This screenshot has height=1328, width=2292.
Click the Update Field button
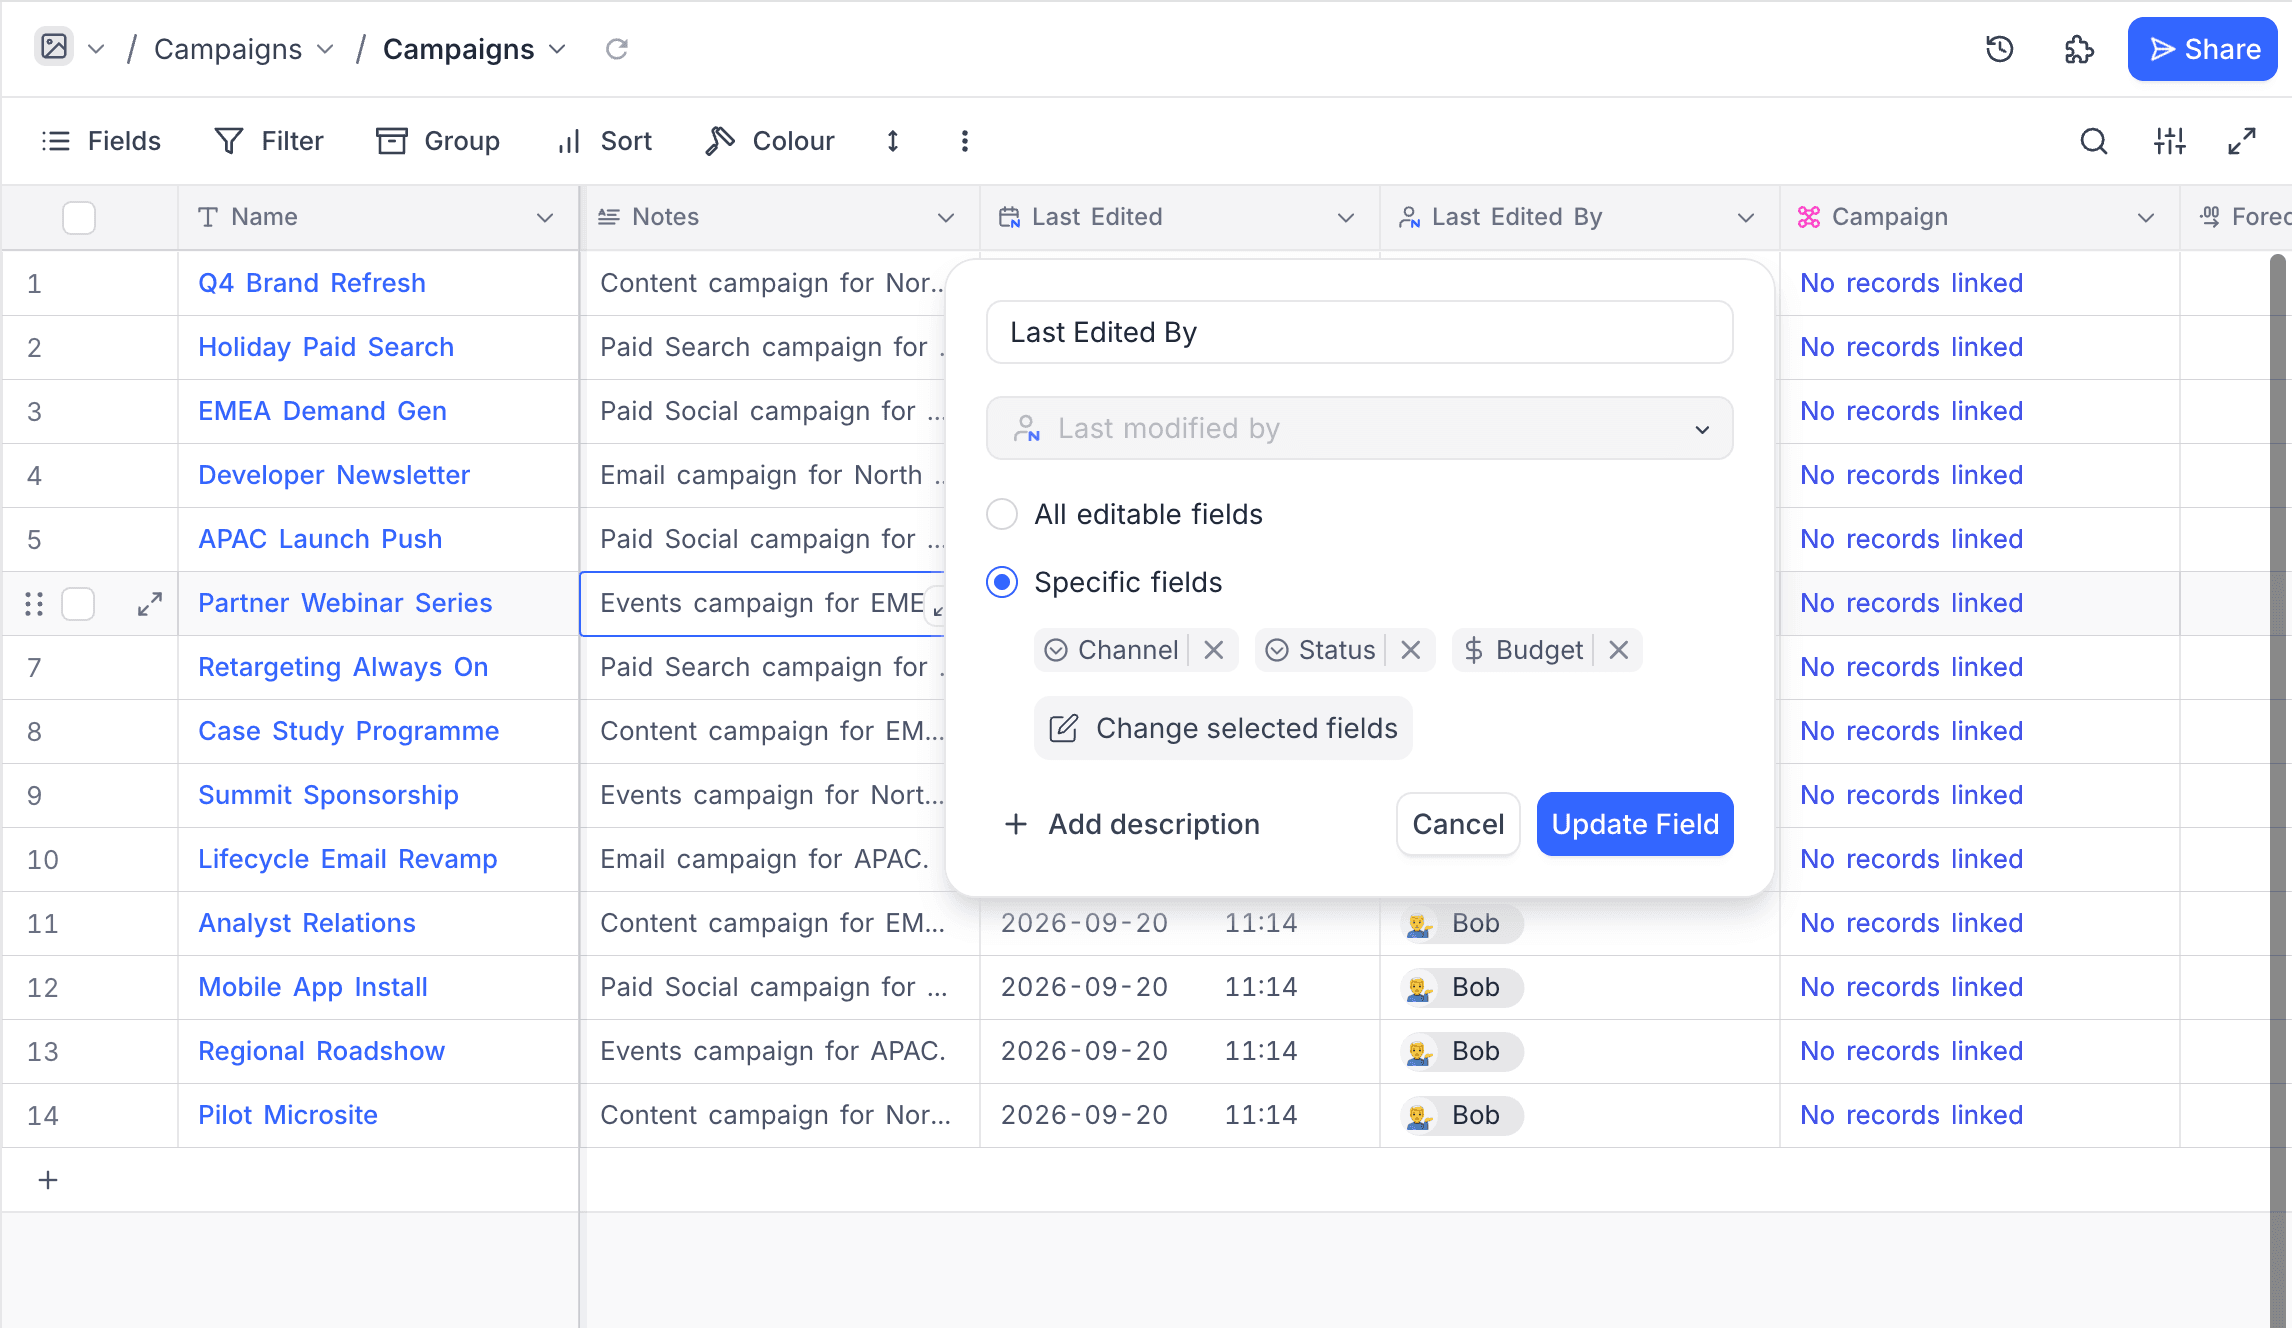[1635, 824]
